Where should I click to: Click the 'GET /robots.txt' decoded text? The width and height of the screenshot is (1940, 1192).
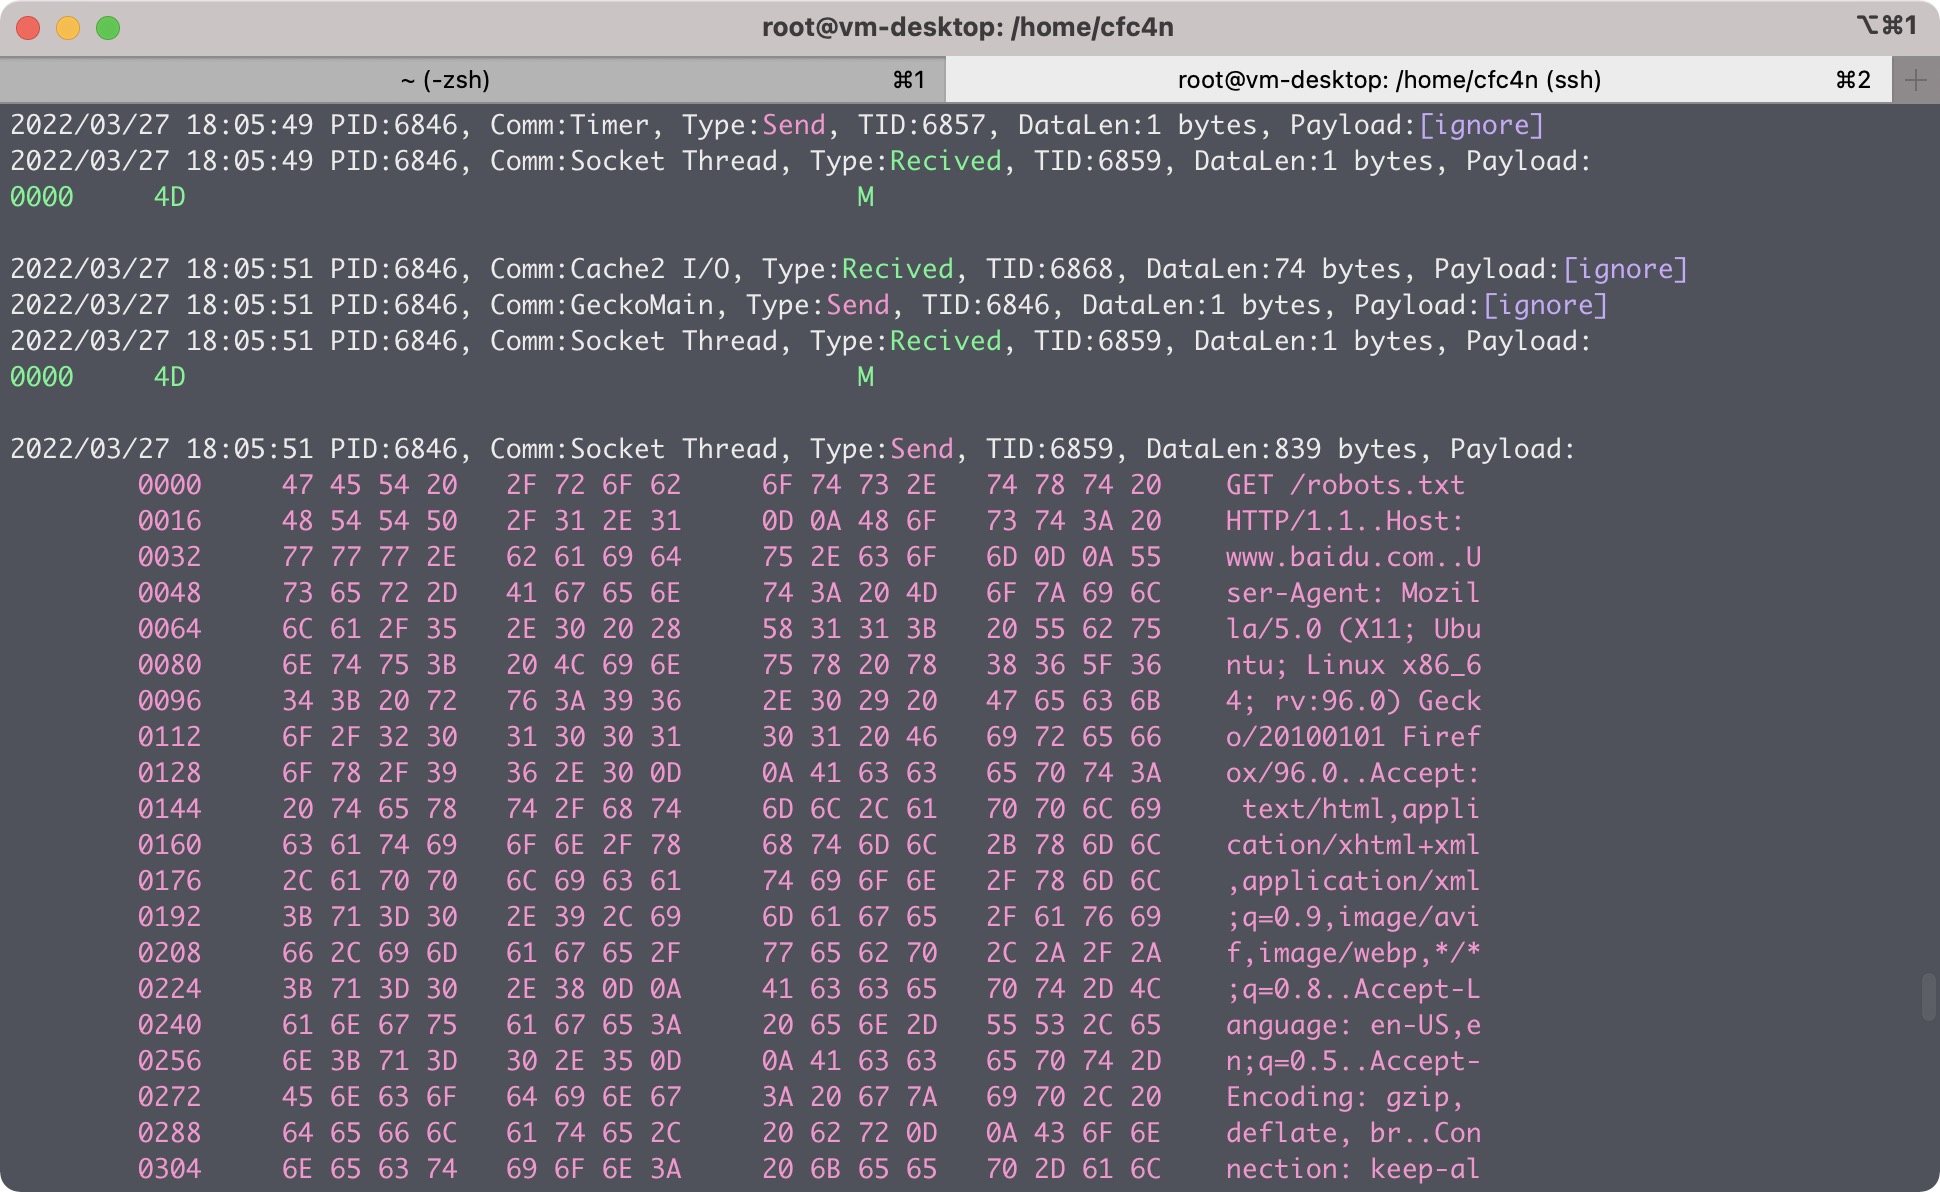point(1344,485)
